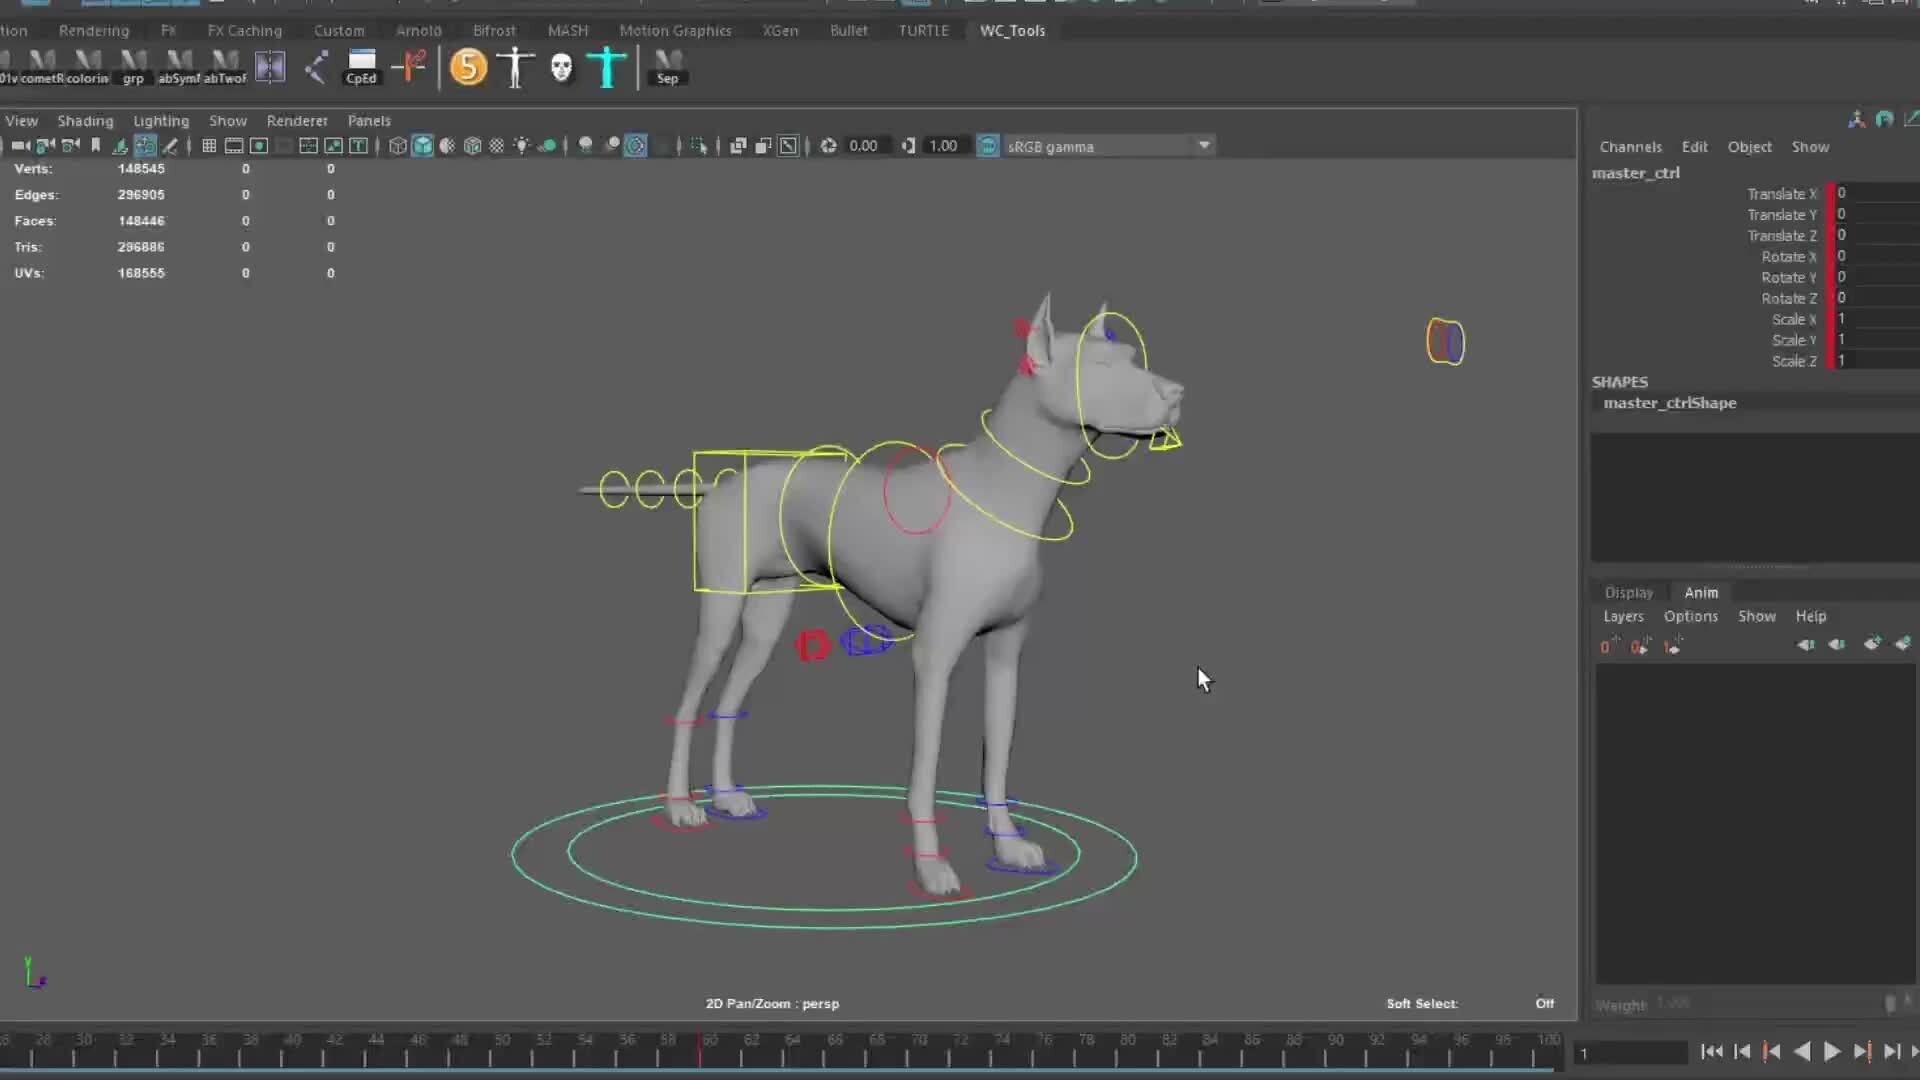
Task: Select the master_ctrlShape node
Action: point(1670,403)
